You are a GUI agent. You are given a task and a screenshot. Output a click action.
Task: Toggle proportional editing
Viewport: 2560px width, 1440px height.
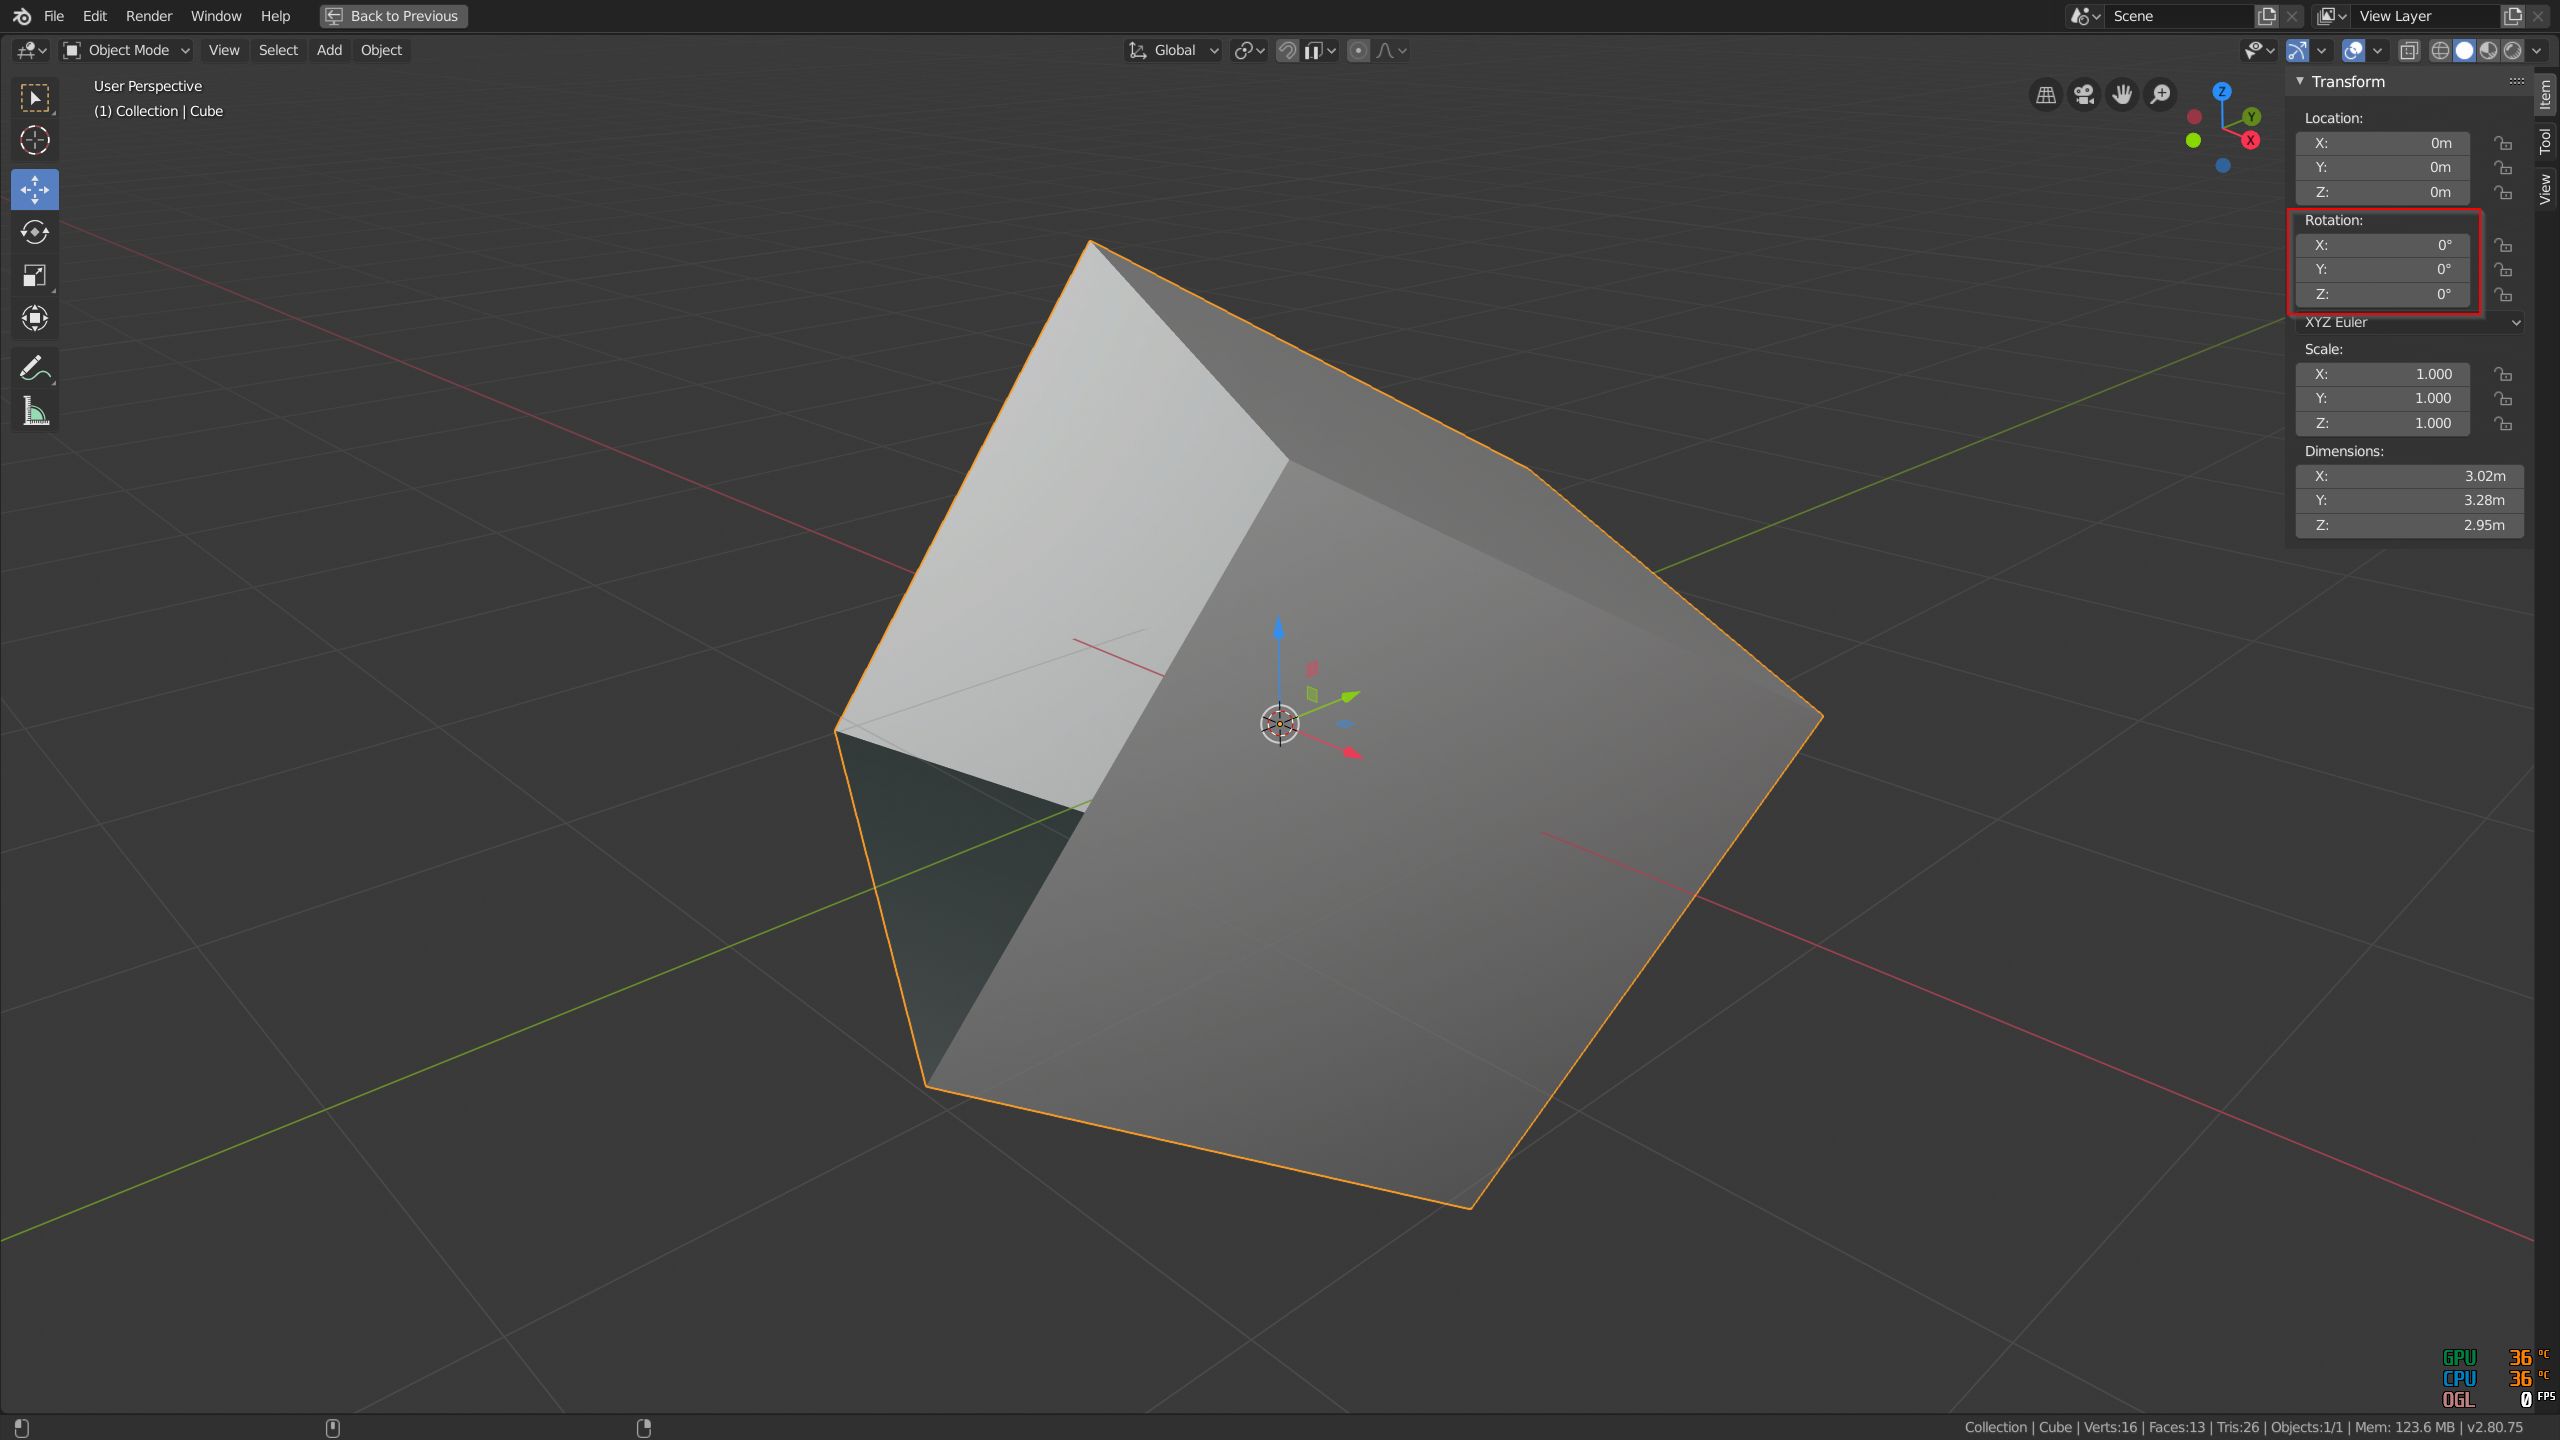pos(1358,50)
